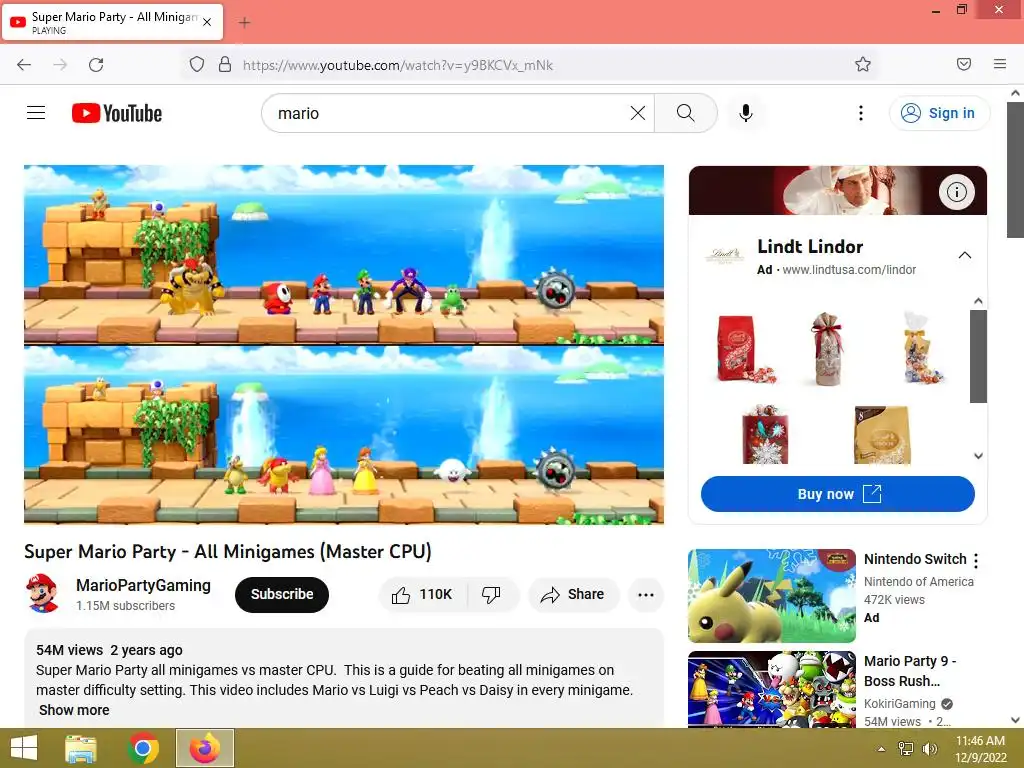Collapse the Lindt Lindor ad panel

[x=965, y=255]
